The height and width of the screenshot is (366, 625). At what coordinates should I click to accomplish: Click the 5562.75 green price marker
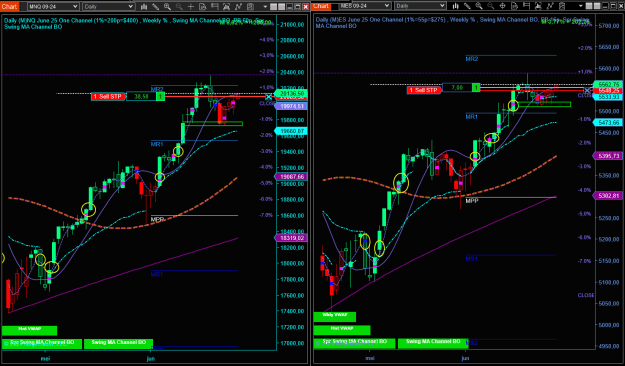pyautogui.click(x=608, y=85)
